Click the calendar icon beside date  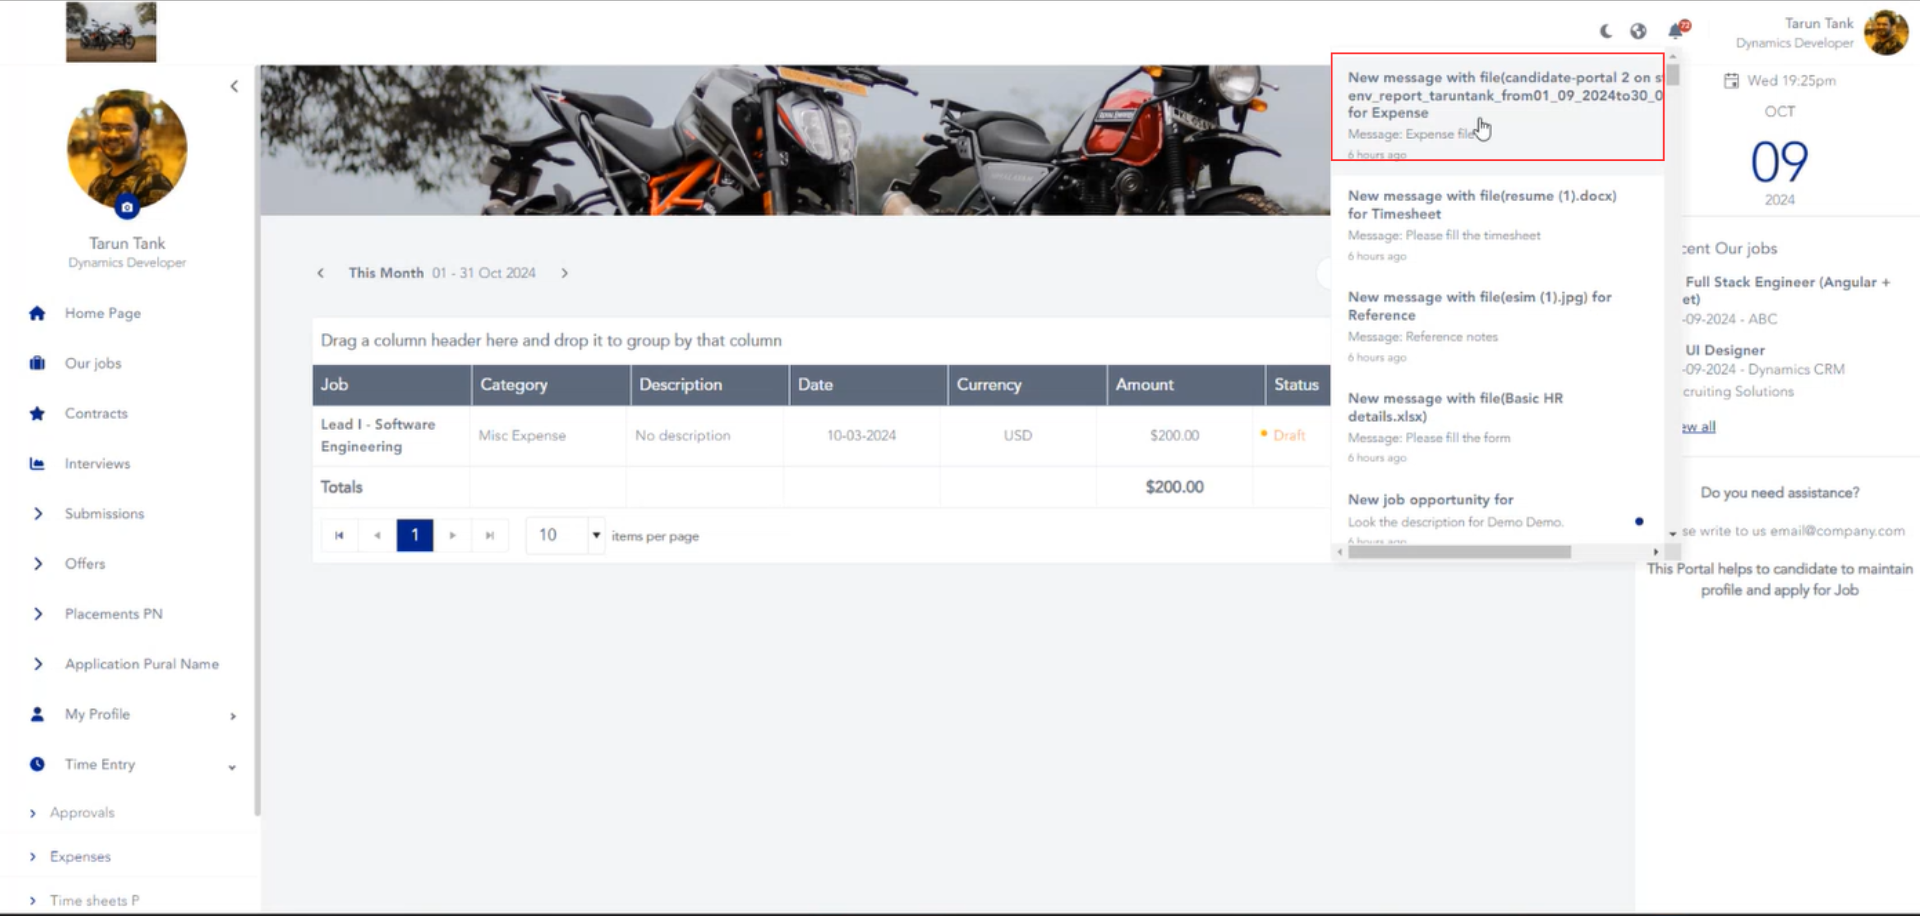[1731, 81]
